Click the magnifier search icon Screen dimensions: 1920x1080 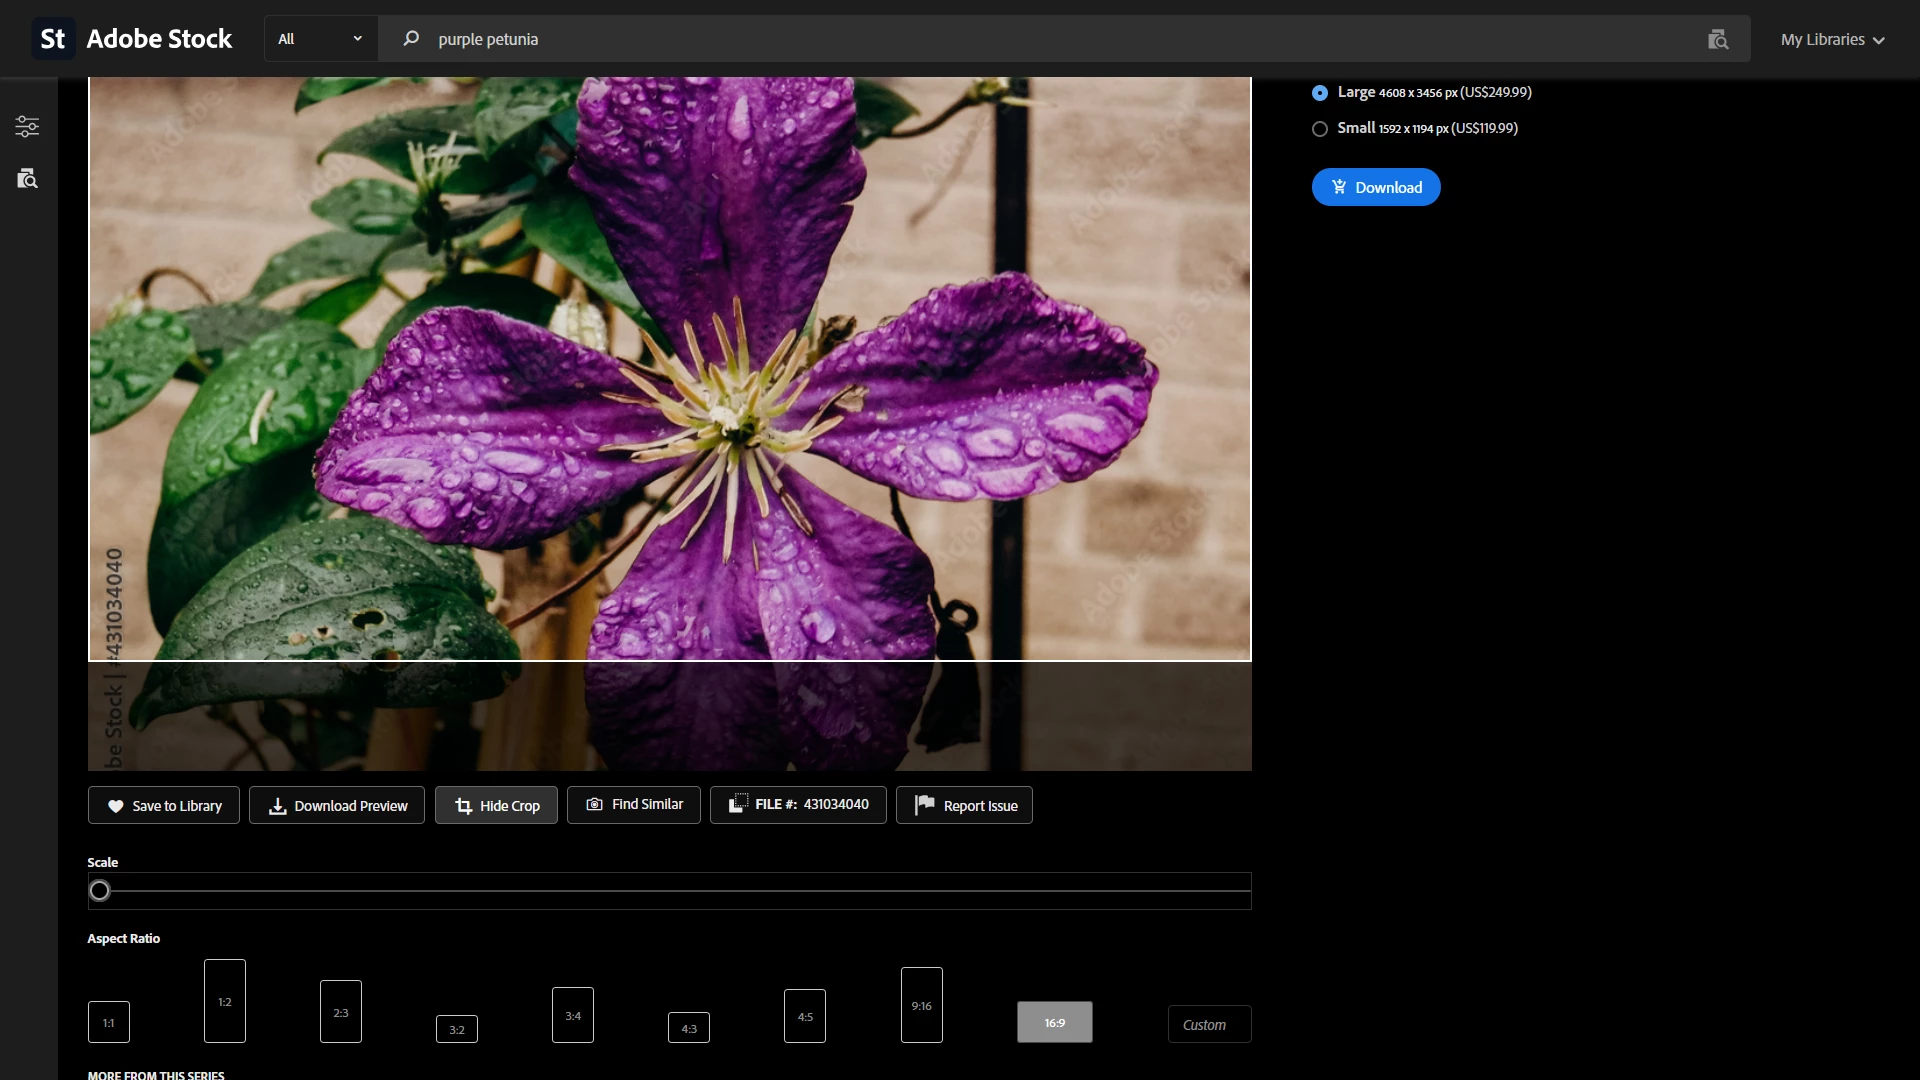coord(411,39)
